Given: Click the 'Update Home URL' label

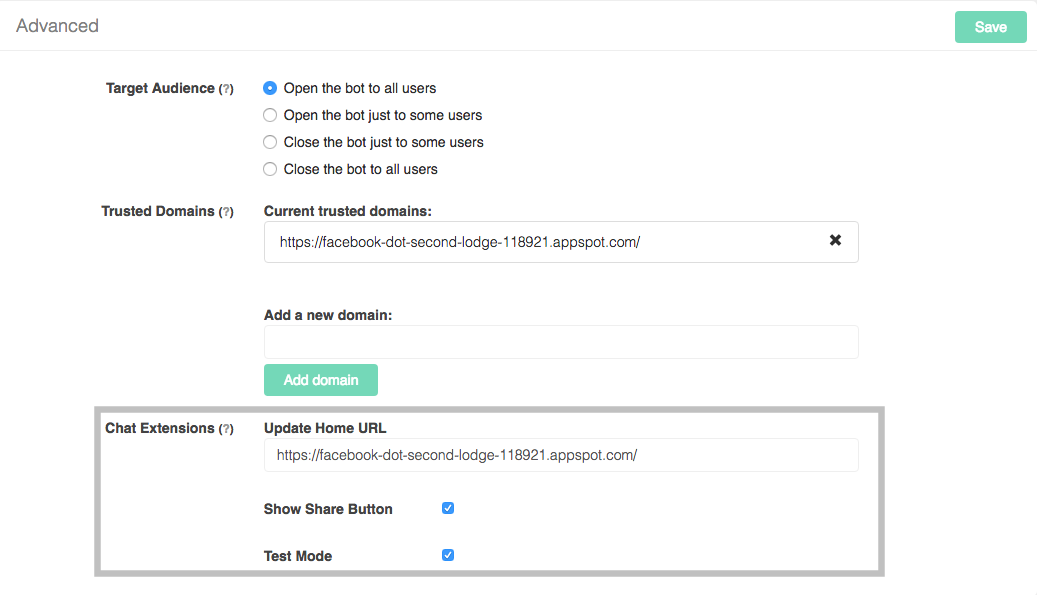Looking at the screenshot, I should point(325,428).
